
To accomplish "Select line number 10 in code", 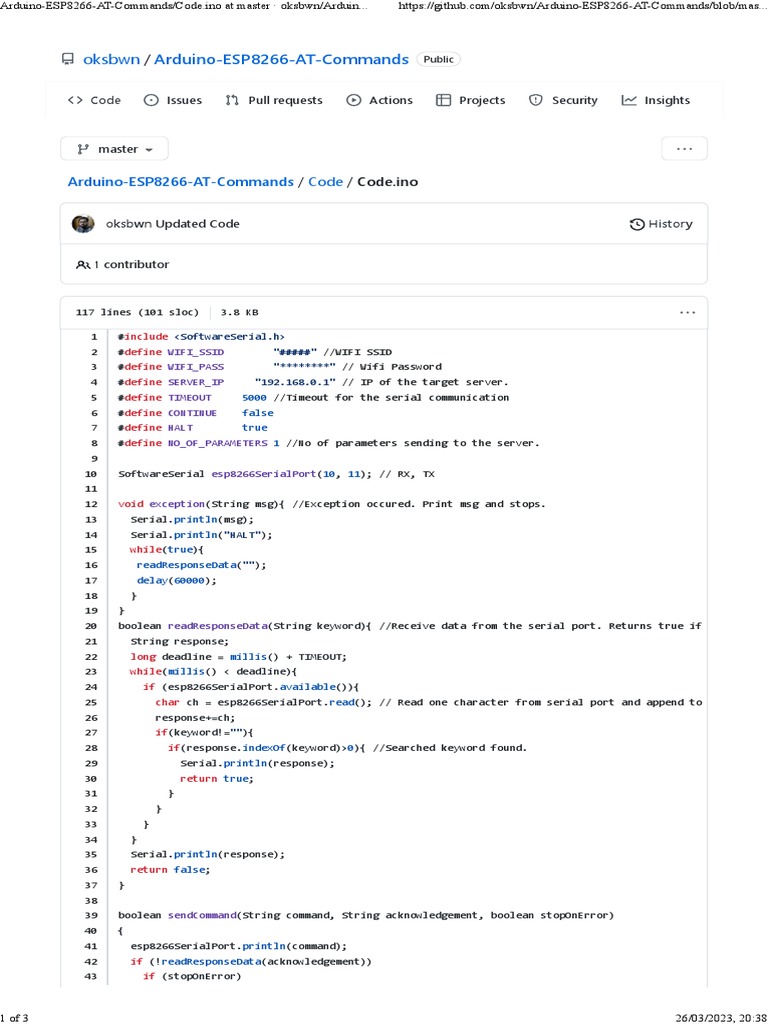I will (91, 473).
